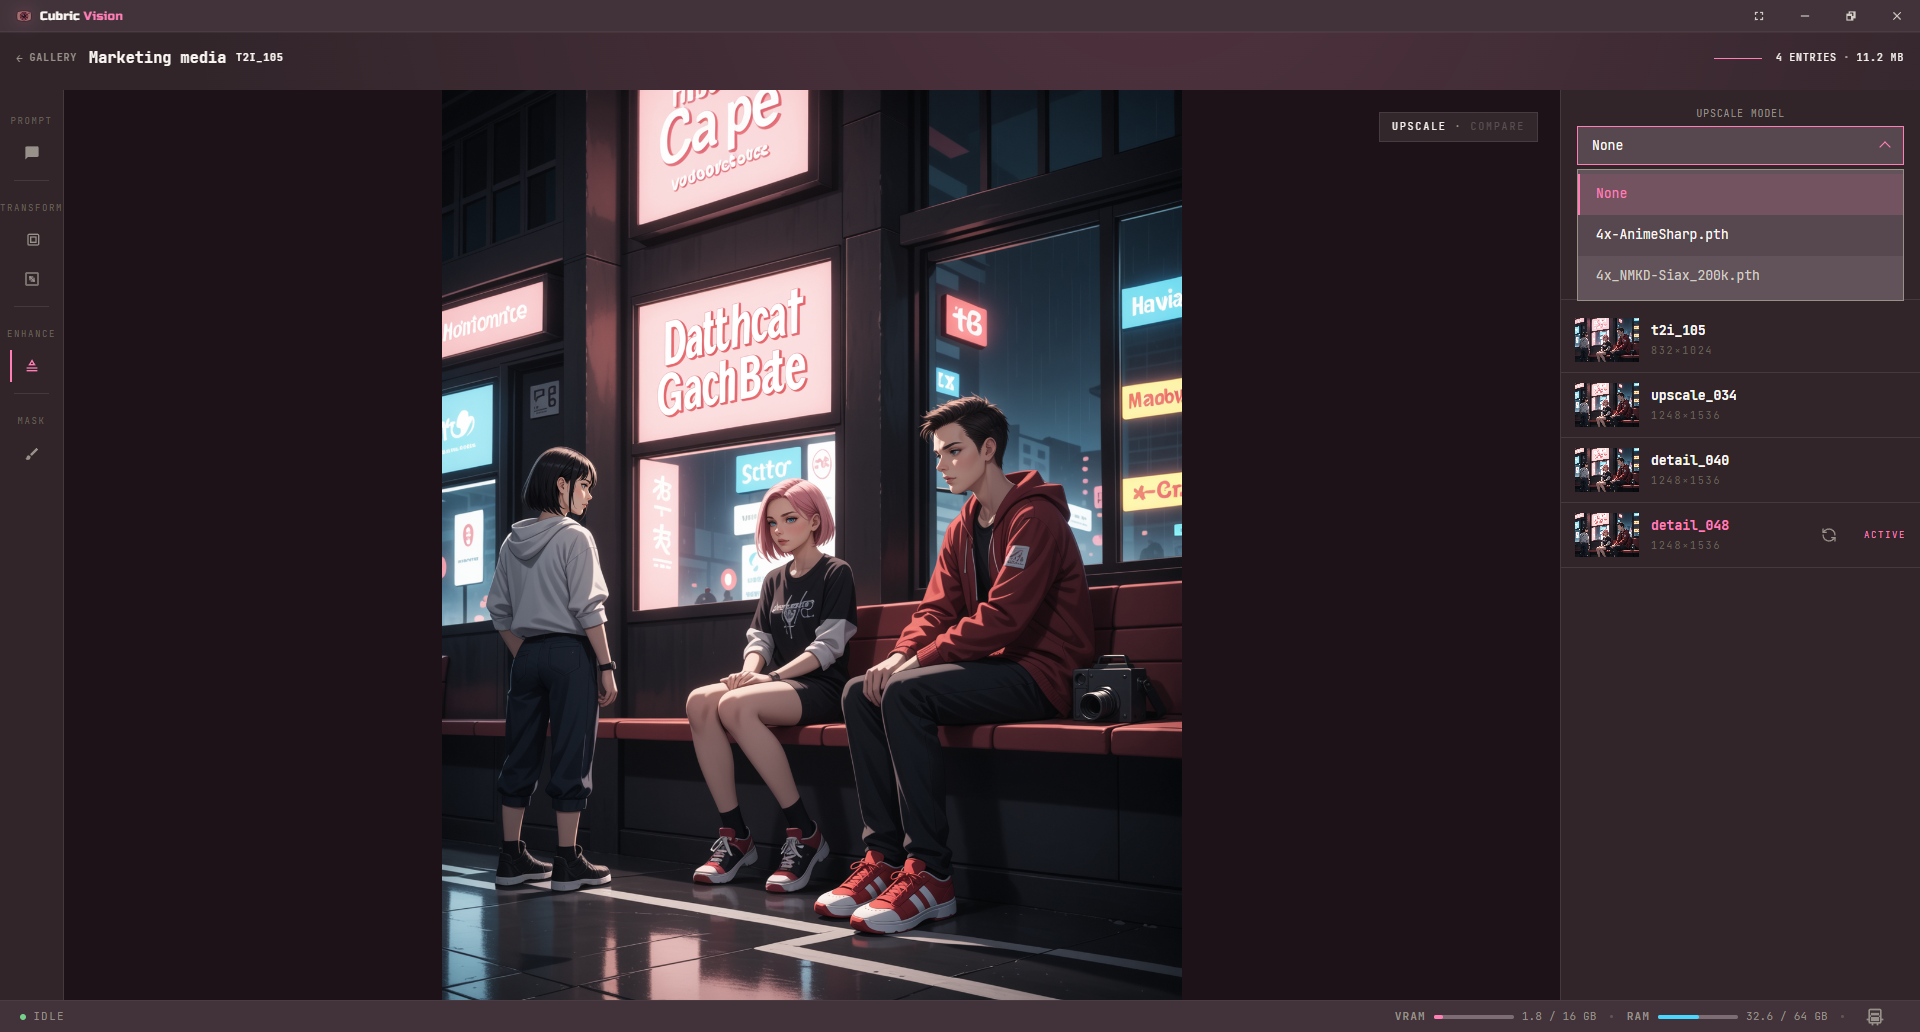
Task: Select the detail_048 entry name
Action: point(1690,525)
